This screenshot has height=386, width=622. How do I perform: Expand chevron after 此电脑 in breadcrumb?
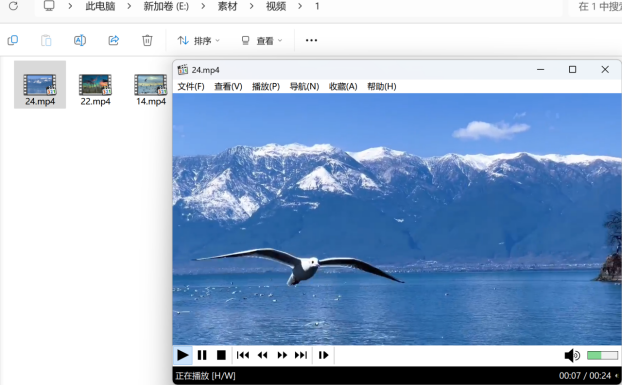point(129,6)
